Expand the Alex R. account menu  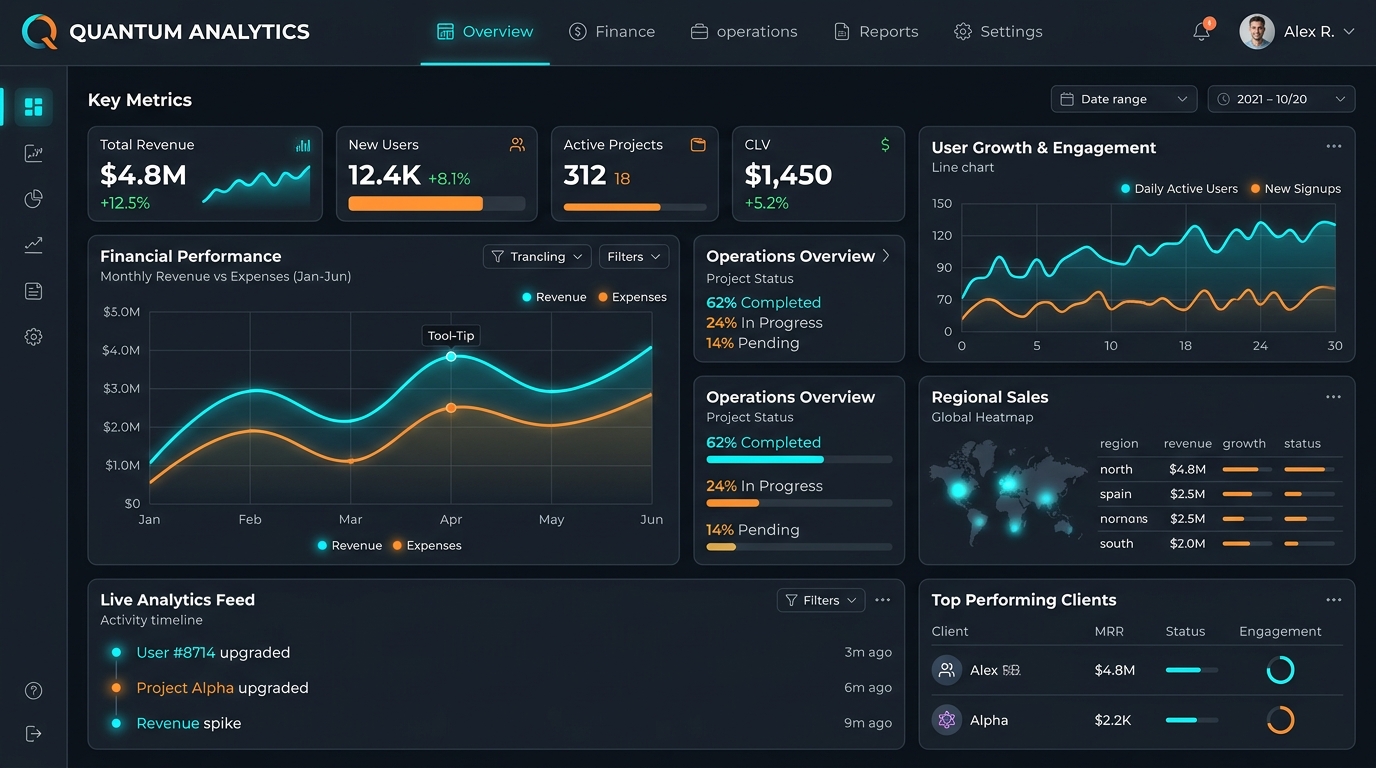(x=1349, y=32)
